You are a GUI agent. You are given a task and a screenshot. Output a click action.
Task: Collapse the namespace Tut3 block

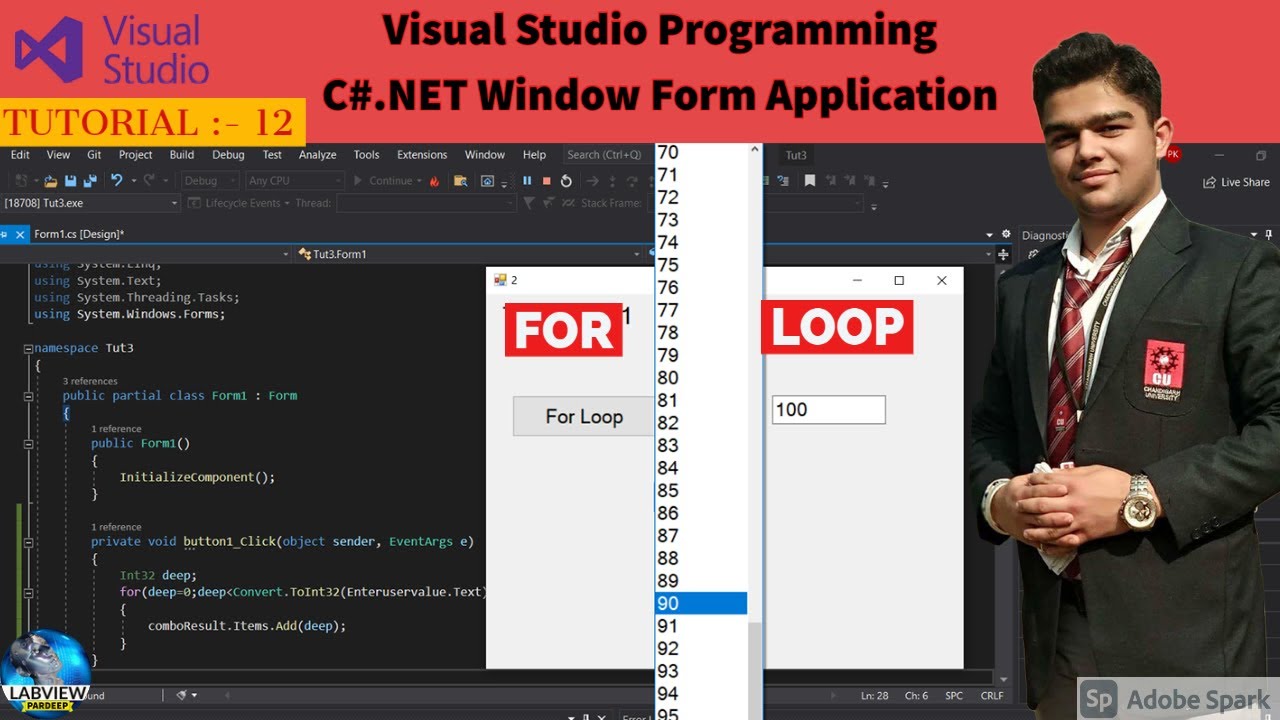click(28, 348)
